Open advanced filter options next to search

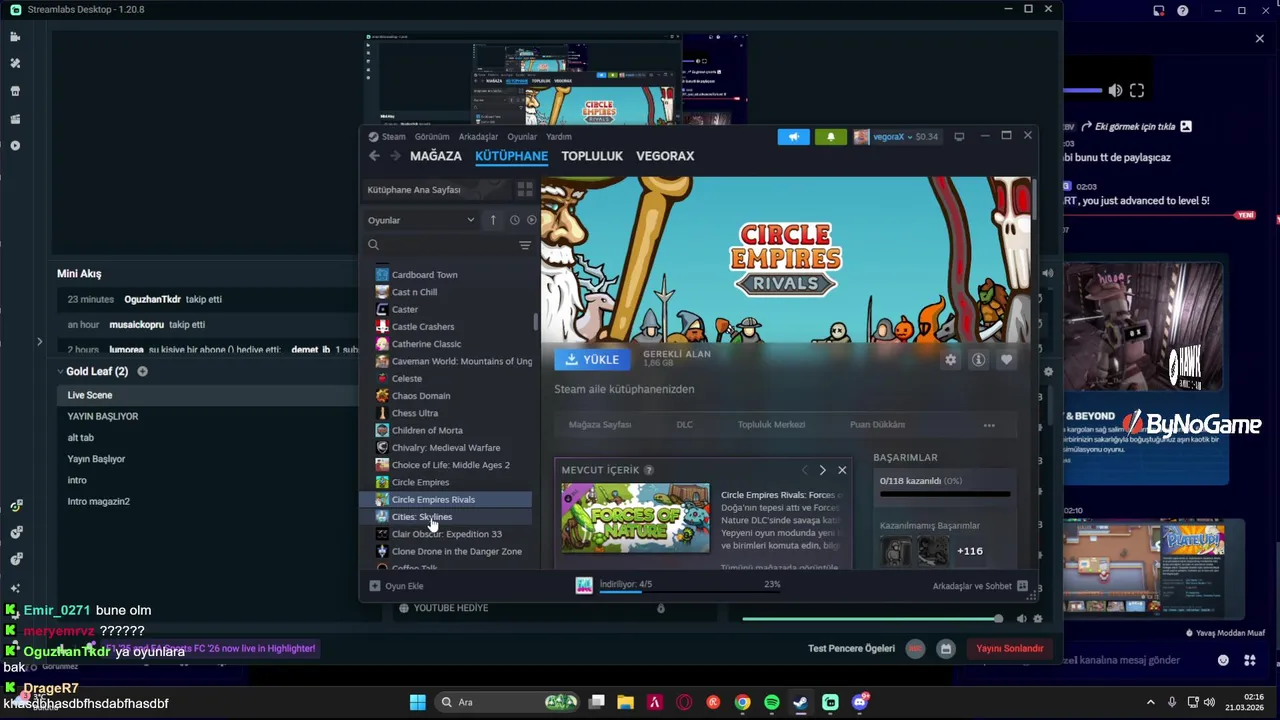point(524,245)
